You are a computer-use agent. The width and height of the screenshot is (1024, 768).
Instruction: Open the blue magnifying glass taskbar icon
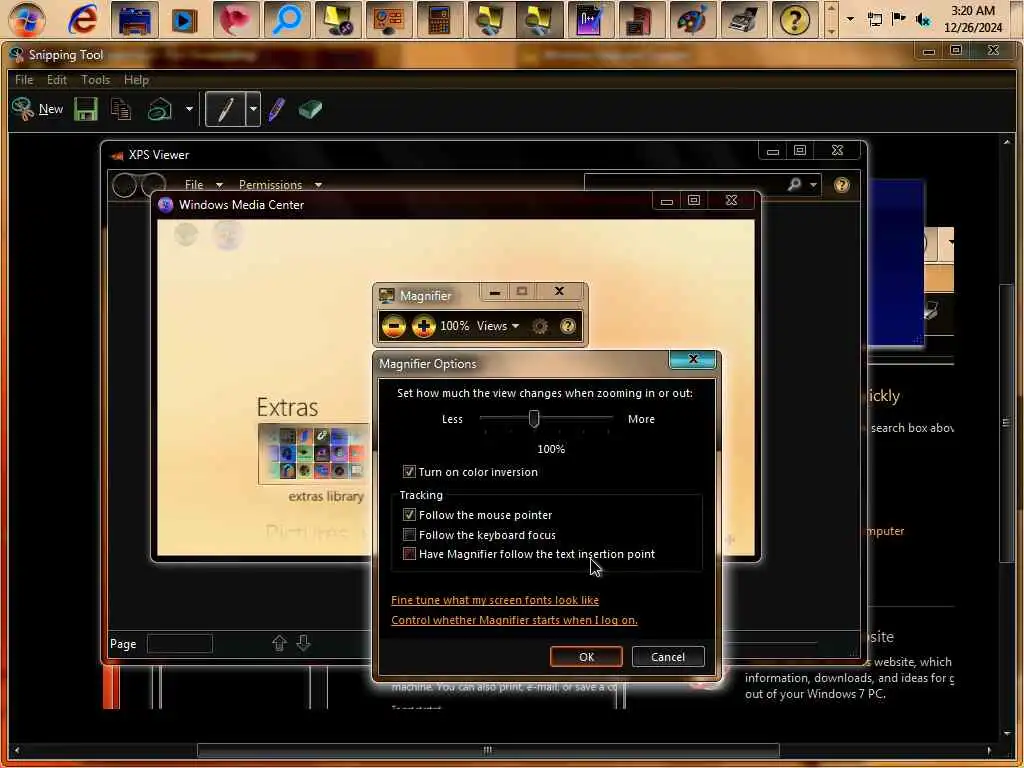tap(287, 20)
